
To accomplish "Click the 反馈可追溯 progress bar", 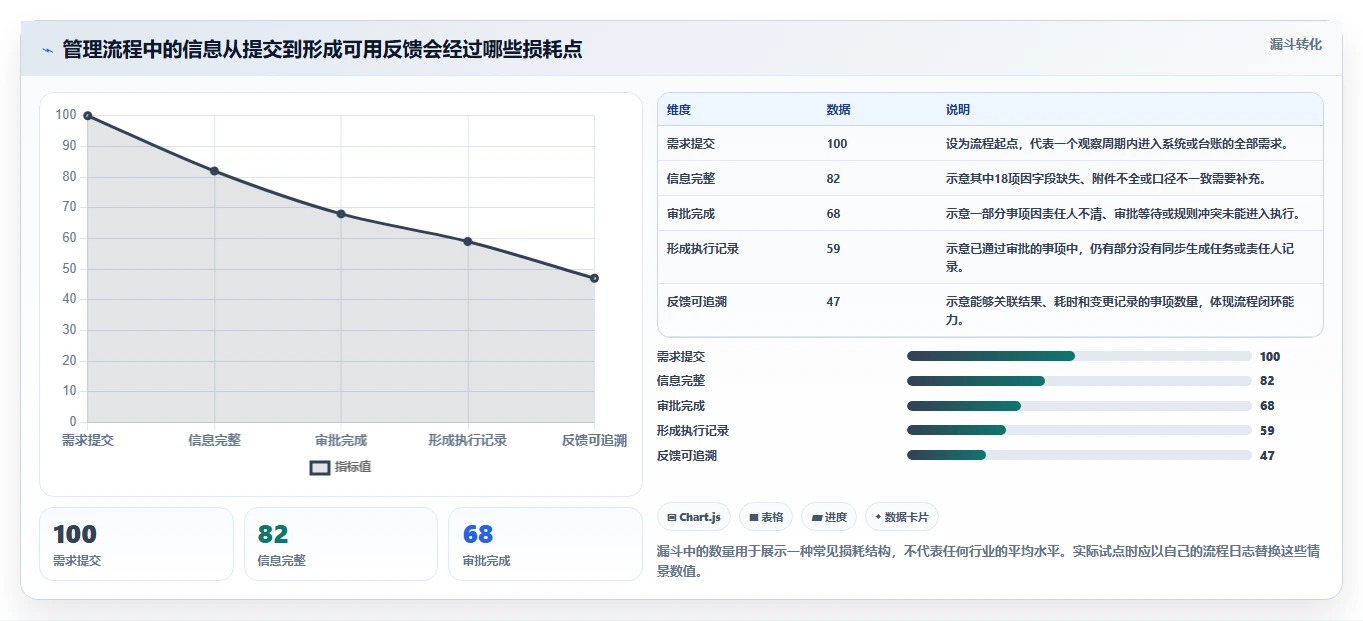I will [1079, 455].
